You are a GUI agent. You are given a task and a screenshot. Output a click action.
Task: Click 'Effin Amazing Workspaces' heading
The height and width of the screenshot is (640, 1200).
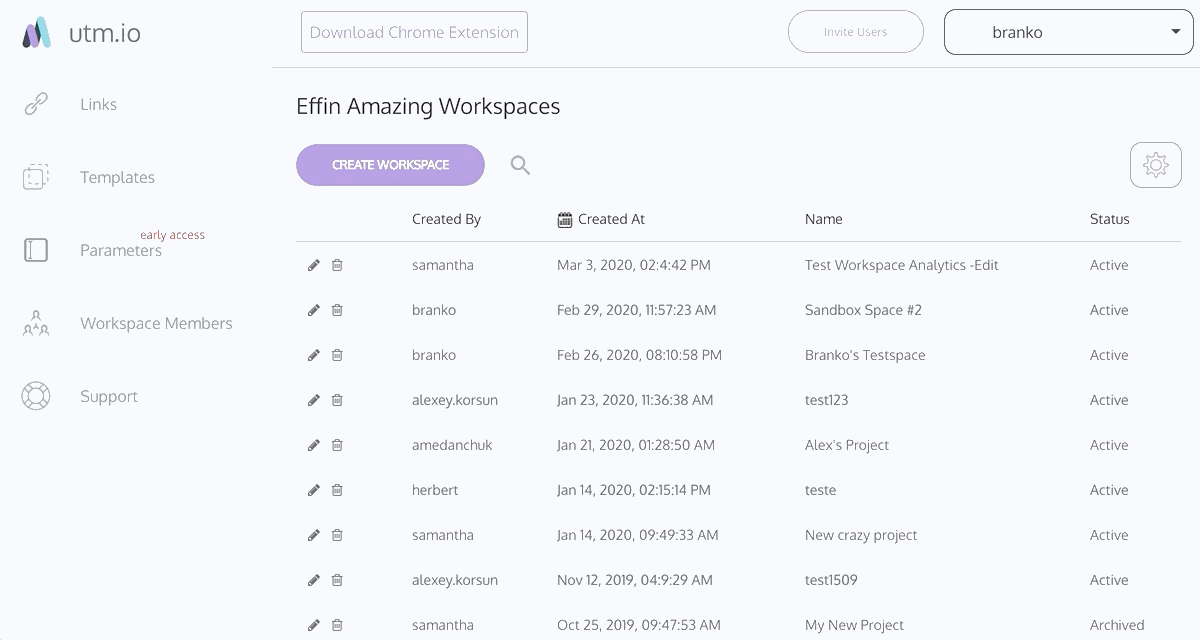[428, 106]
